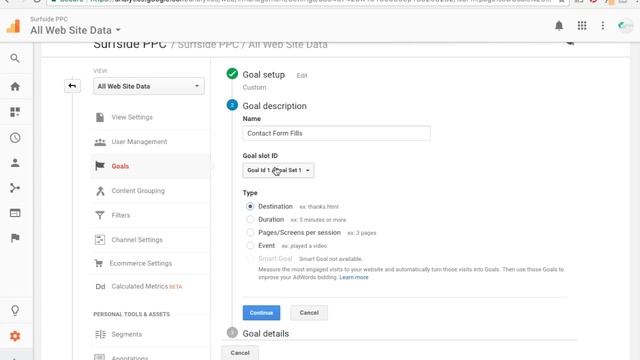The width and height of the screenshot is (640, 360).
Task: Open Discover lightbulb icon
Action: [x=15, y=310]
